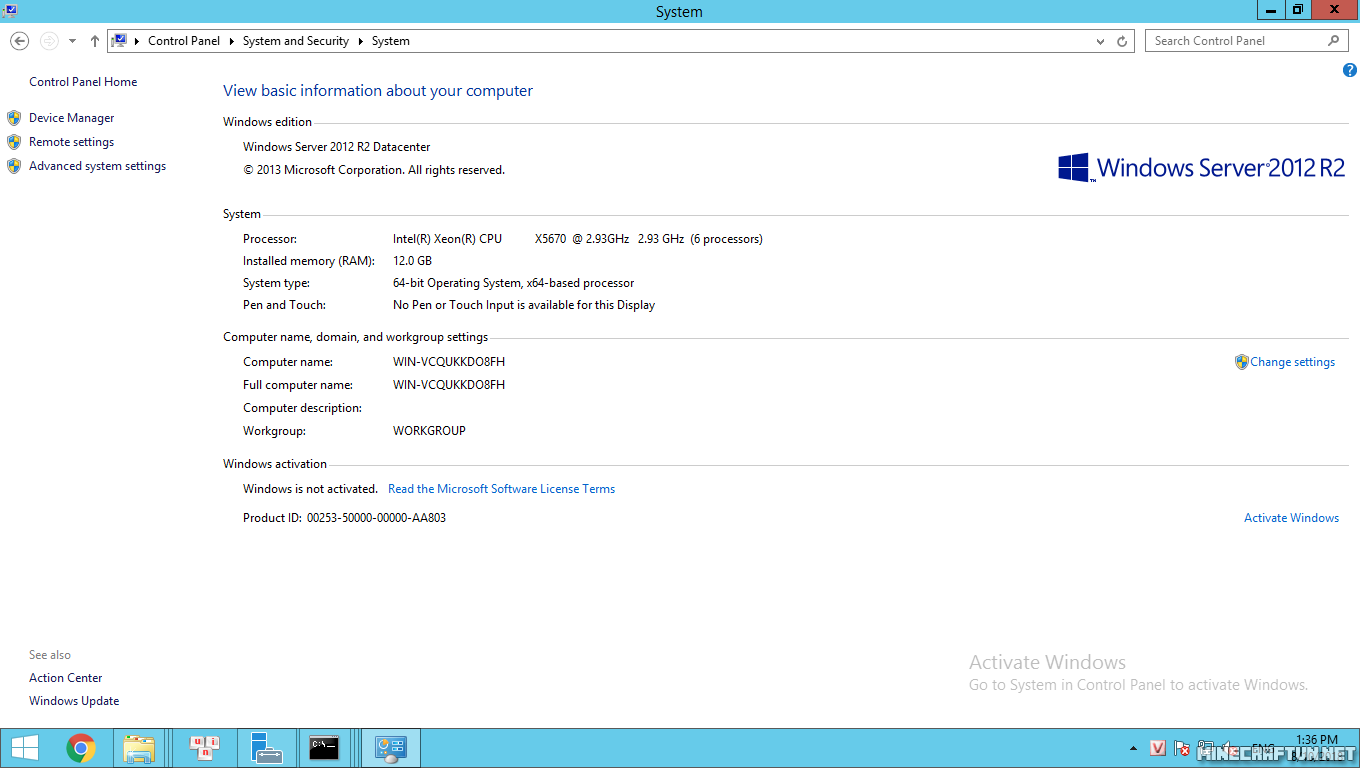
Task: Expand the arrow after System and Security breadcrumb
Action: [x=361, y=41]
